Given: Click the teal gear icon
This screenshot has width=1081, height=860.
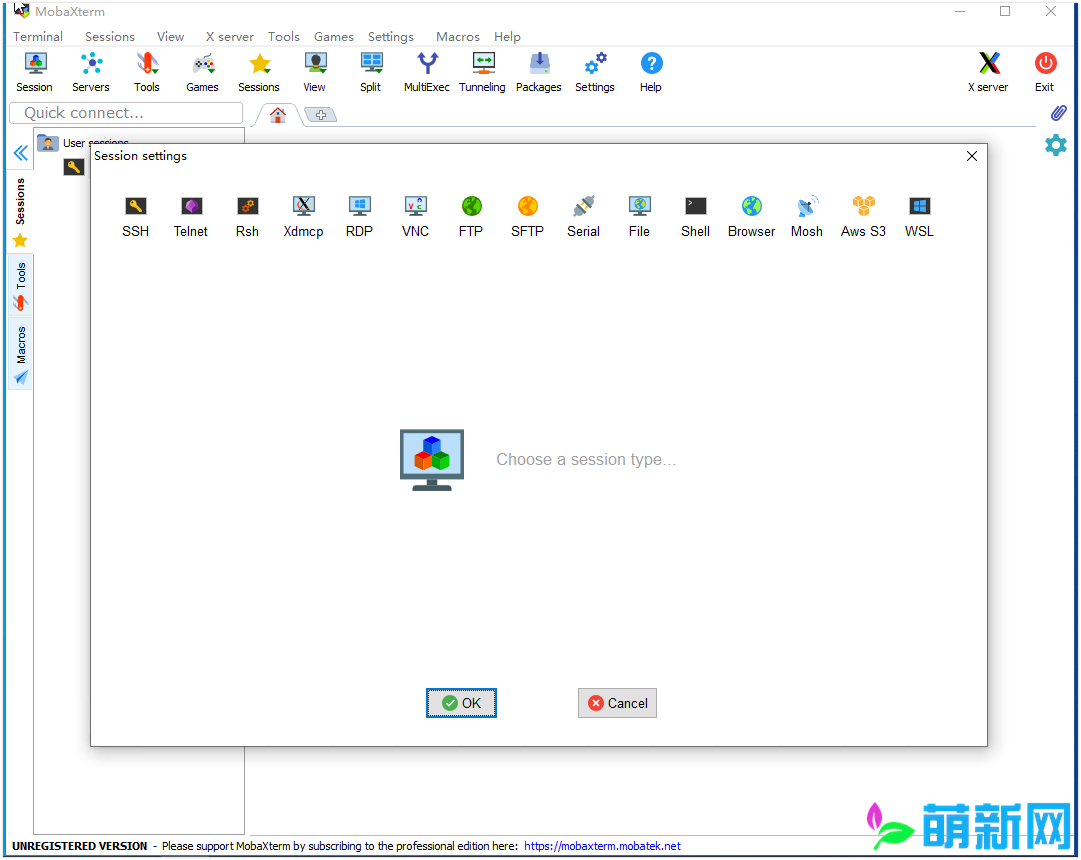Looking at the screenshot, I should click(1055, 145).
